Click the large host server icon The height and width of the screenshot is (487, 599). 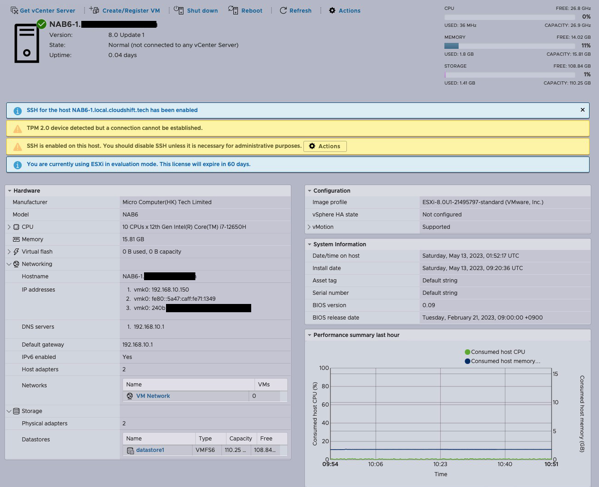point(26,43)
